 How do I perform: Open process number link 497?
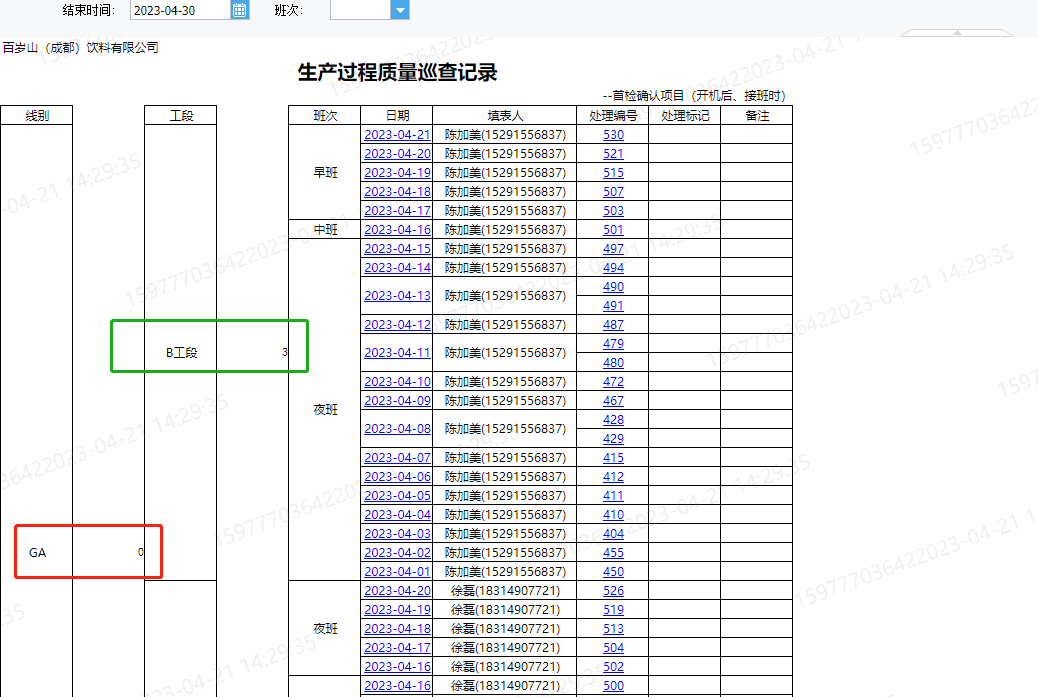click(613, 249)
